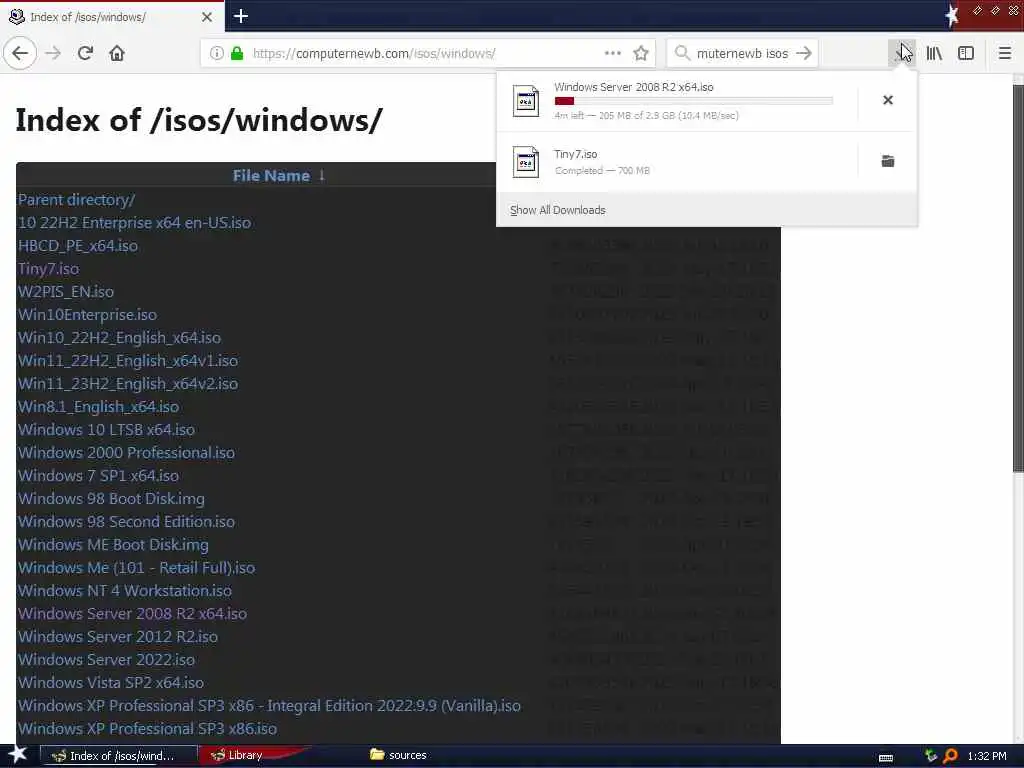The height and width of the screenshot is (768, 1024).
Task: Click the Integral Edition 2022.9.9 (Vanilla).iso link
Action: [x=270, y=706]
